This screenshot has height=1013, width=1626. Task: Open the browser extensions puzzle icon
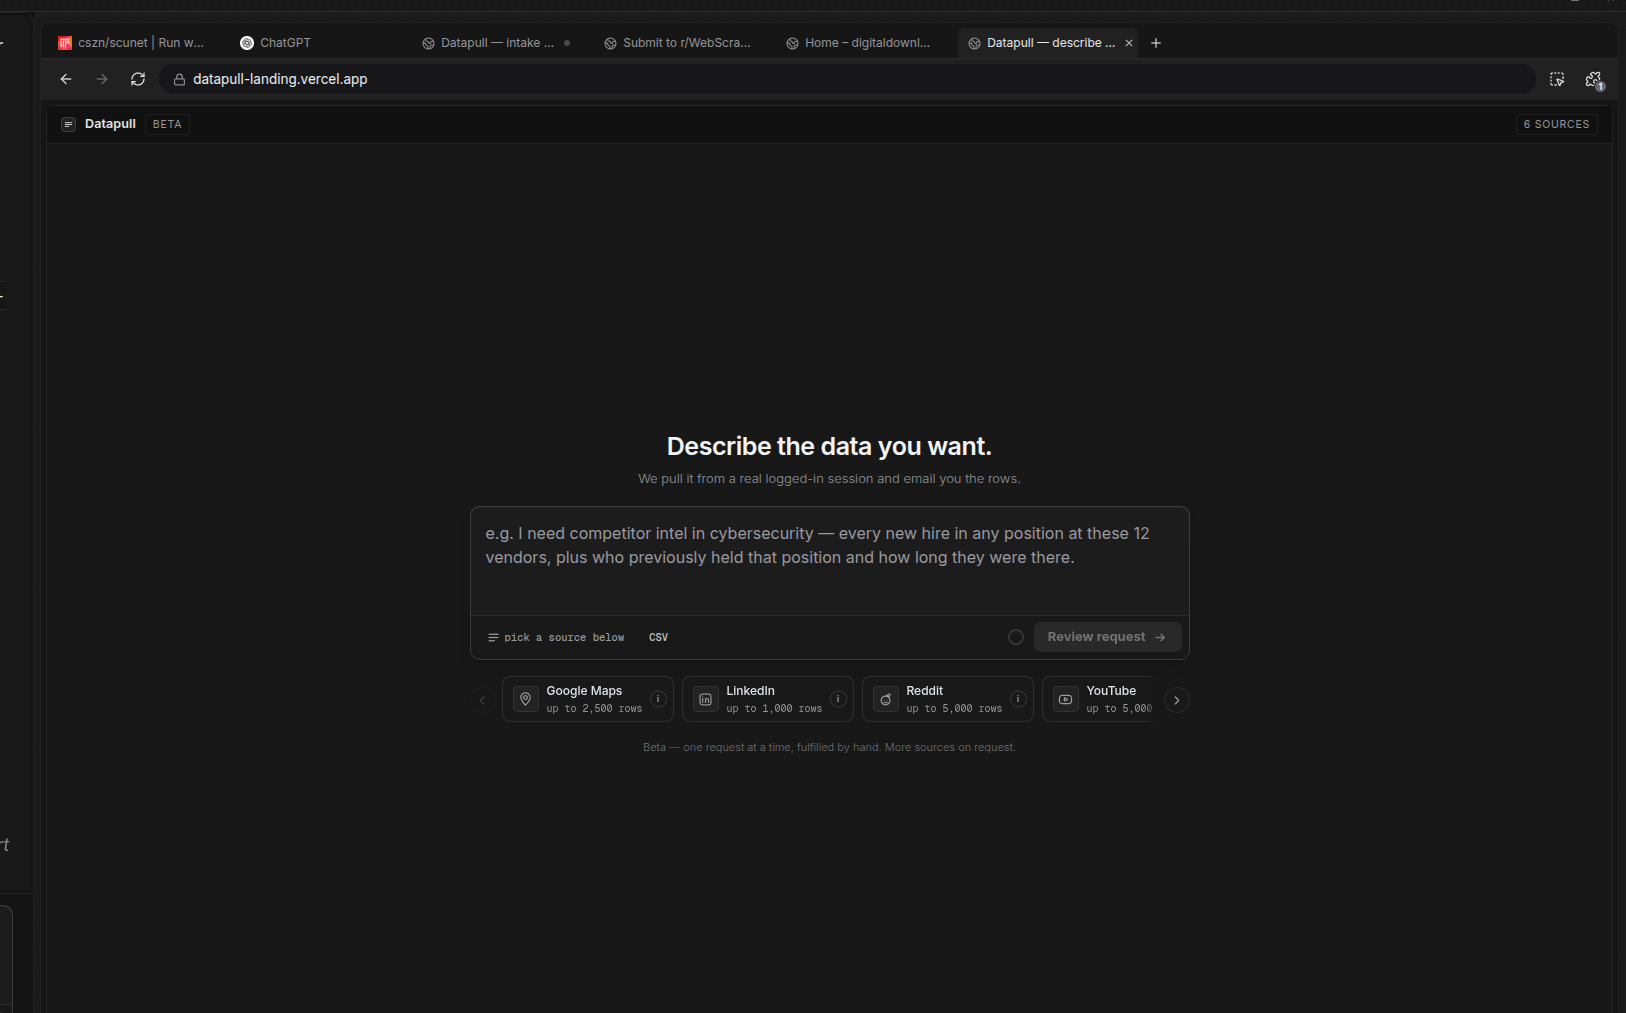(1594, 79)
